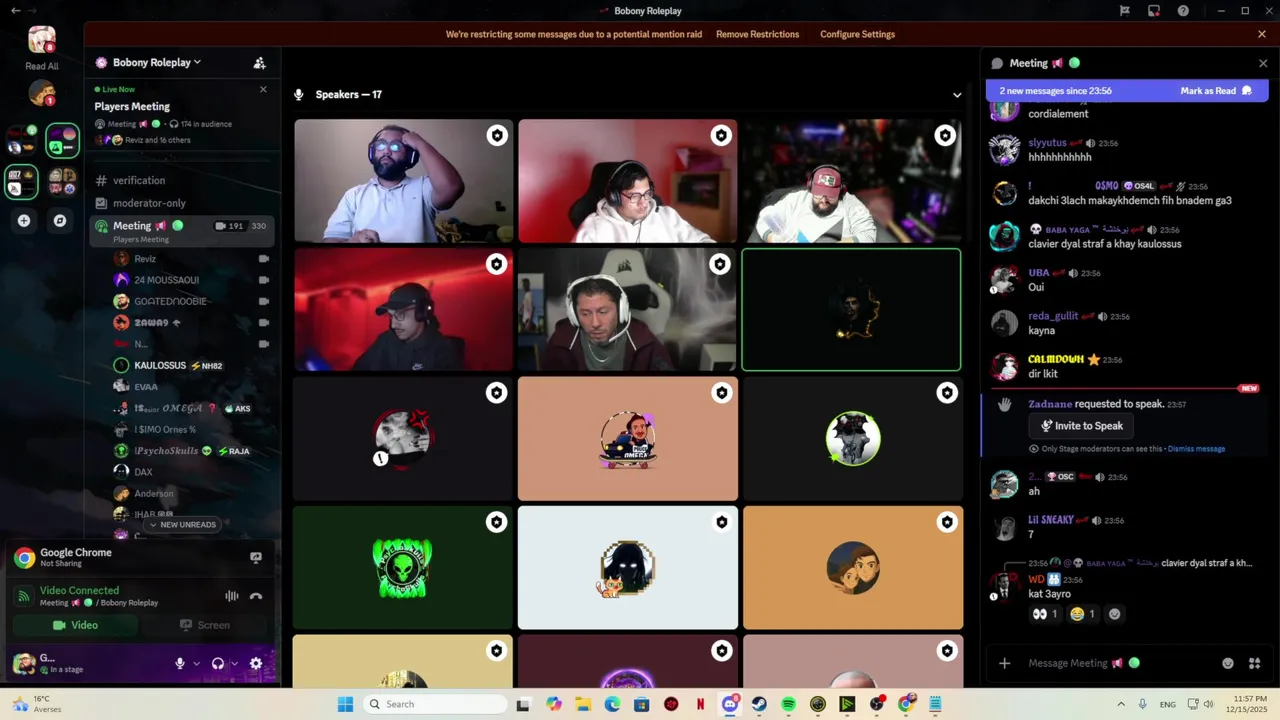Open Discord help question mark icon
Viewport: 1280px width, 720px height.
coord(1183,11)
